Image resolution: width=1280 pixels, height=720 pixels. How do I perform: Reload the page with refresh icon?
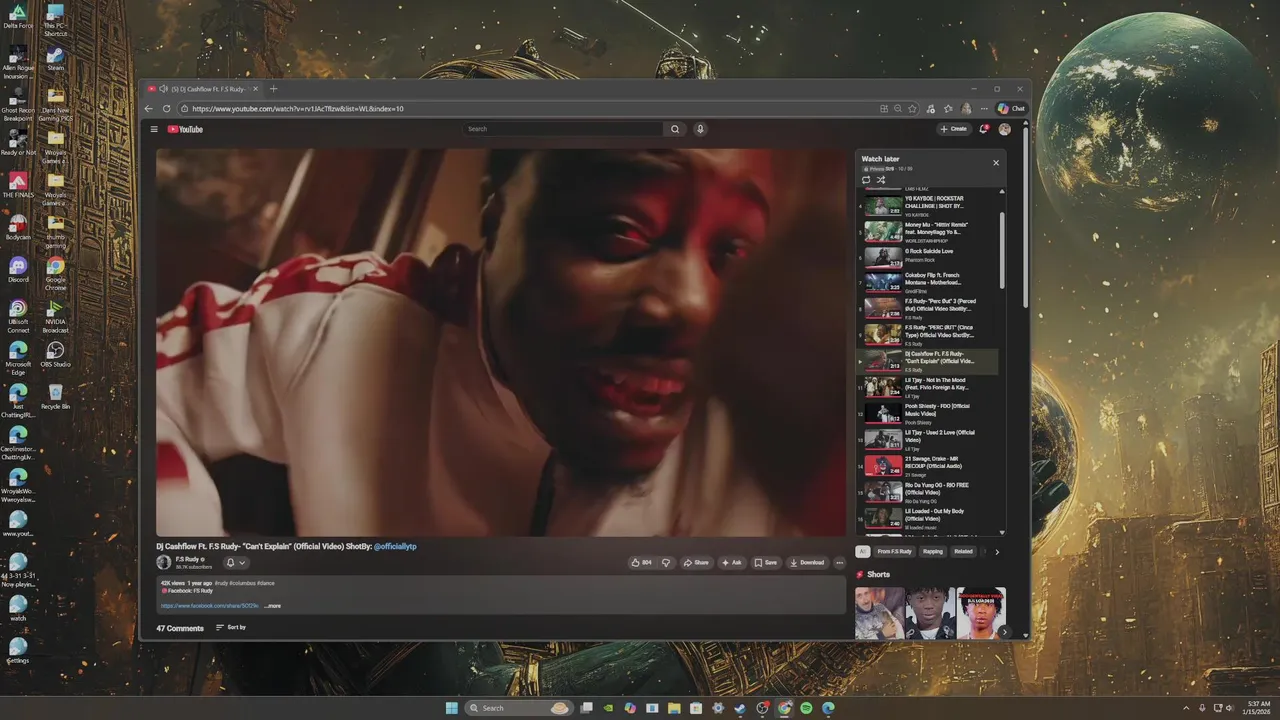click(167, 108)
